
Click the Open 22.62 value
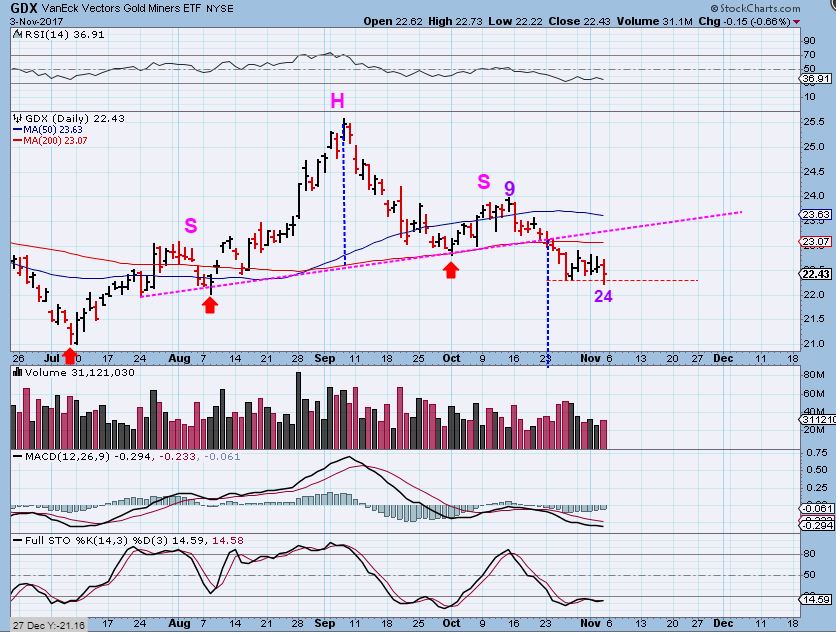(x=393, y=21)
